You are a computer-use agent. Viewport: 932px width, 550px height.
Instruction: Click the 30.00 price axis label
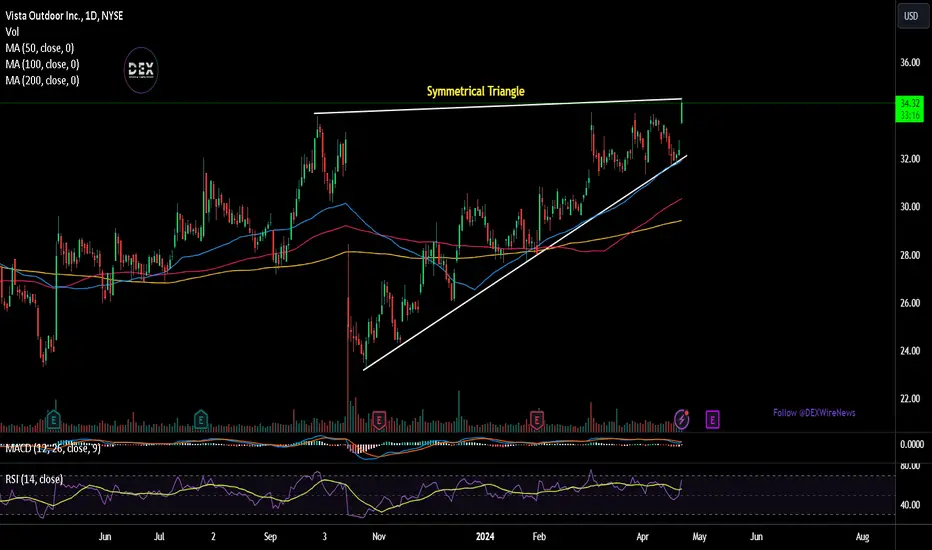910,206
